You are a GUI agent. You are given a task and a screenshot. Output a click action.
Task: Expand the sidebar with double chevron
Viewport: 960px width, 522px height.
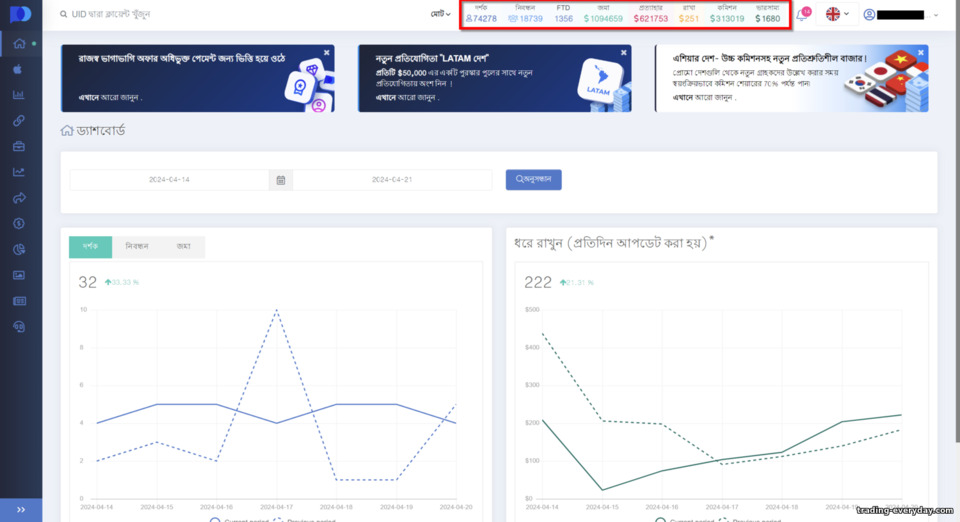click(x=21, y=510)
